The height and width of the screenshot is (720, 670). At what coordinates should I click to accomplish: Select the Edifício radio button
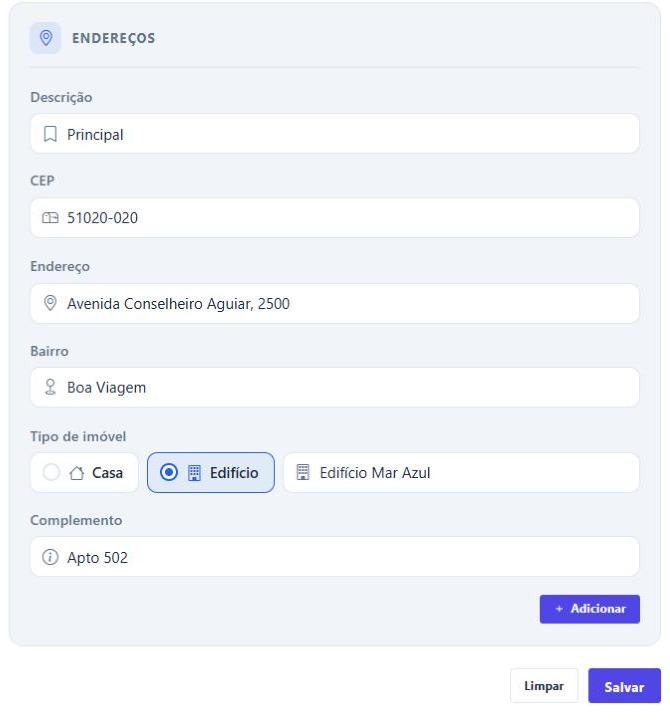169,472
